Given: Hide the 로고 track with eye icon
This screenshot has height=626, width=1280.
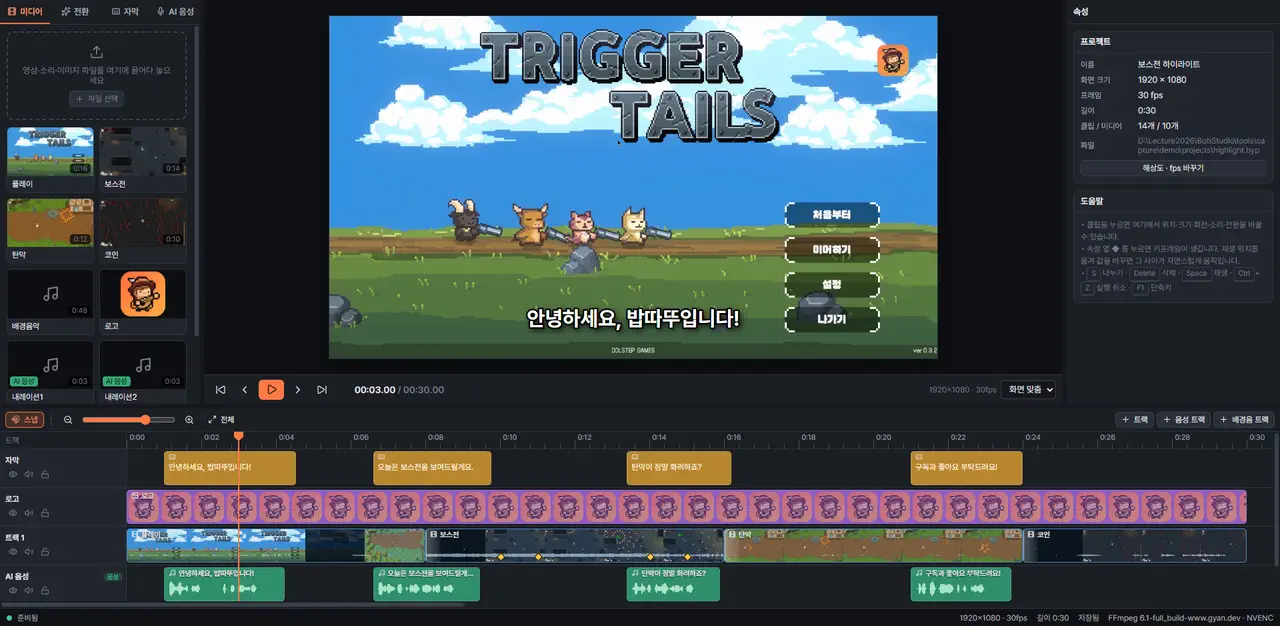Looking at the screenshot, I should (x=14, y=512).
